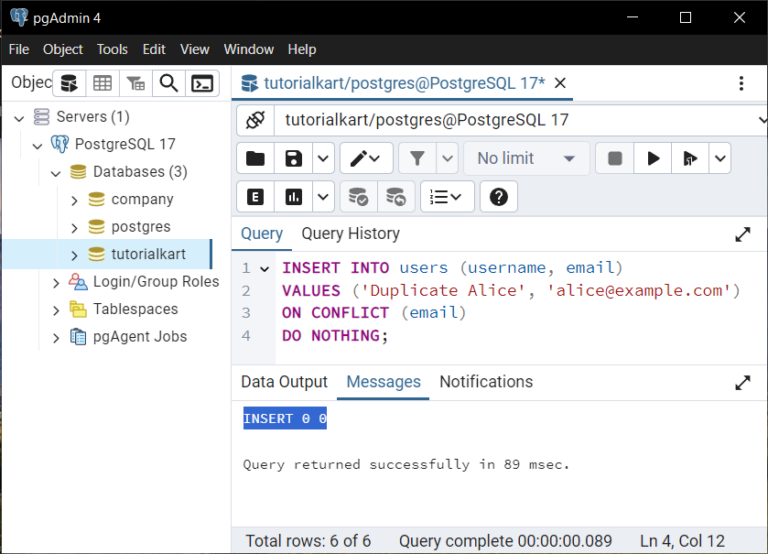Open the filter options dropdown arrow
Viewport: 768px width, 554px height.
pos(447,158)
